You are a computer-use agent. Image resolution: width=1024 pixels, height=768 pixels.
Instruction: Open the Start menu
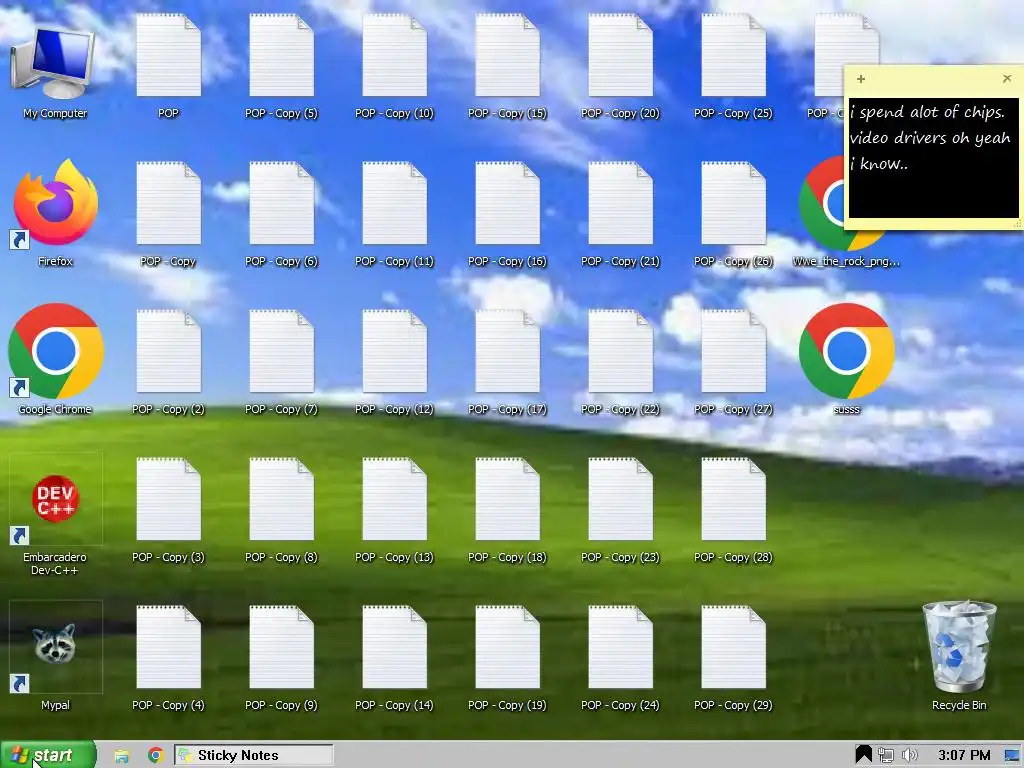[x=48, y=755]
